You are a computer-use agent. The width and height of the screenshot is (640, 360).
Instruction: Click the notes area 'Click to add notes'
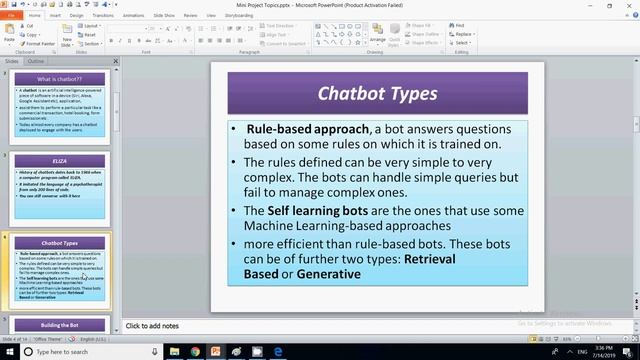point(152,326)
